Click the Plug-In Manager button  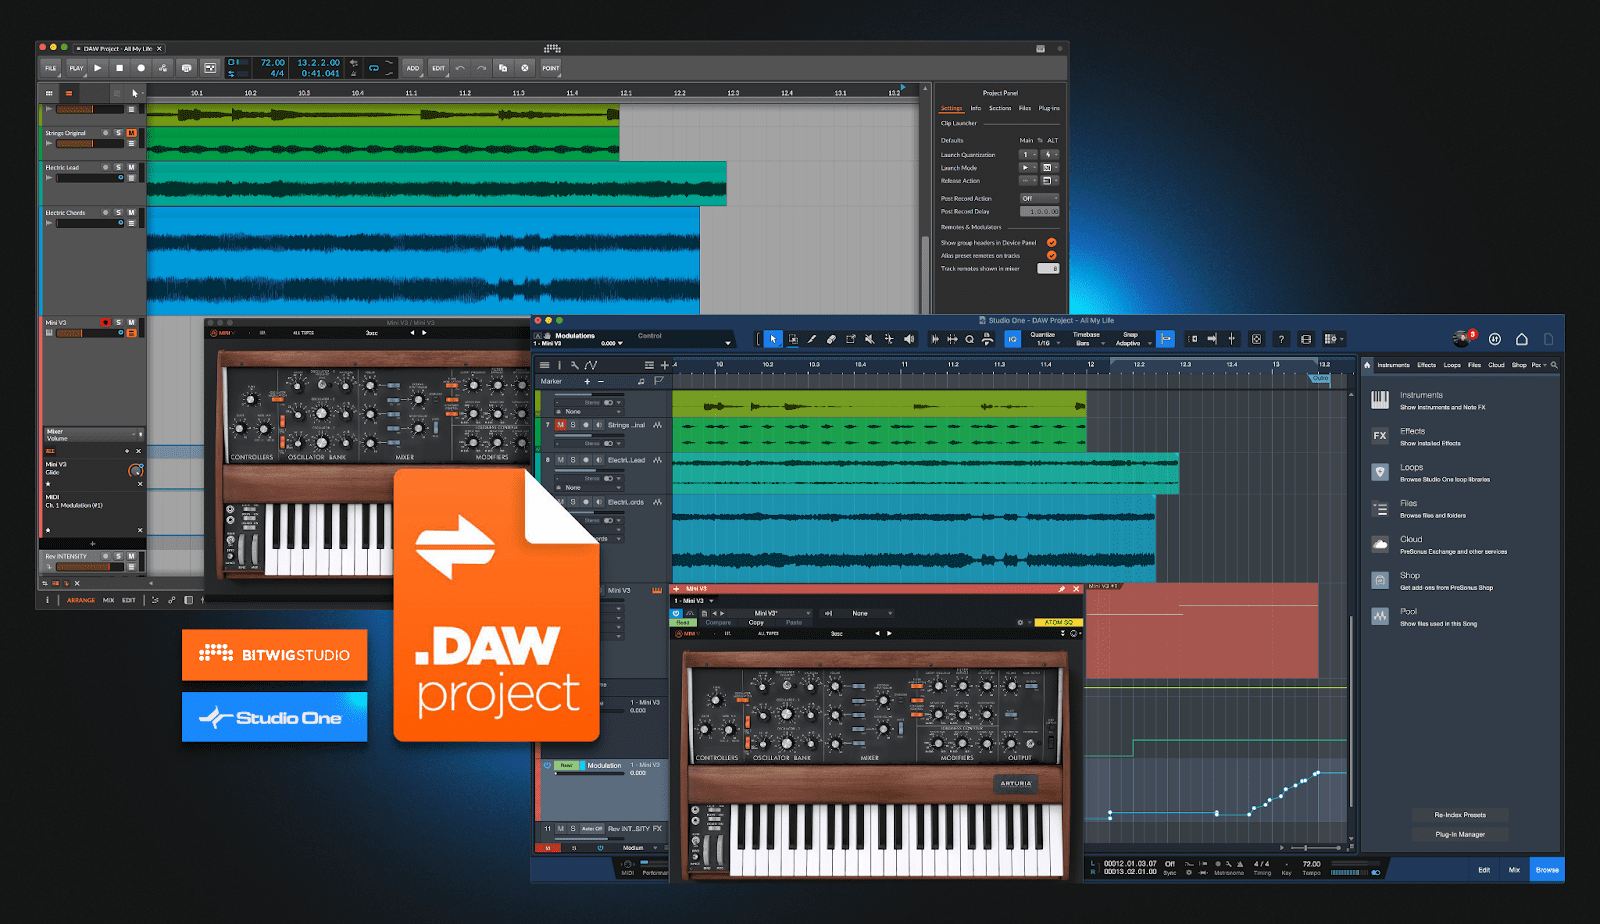[x=1460, y=834]
